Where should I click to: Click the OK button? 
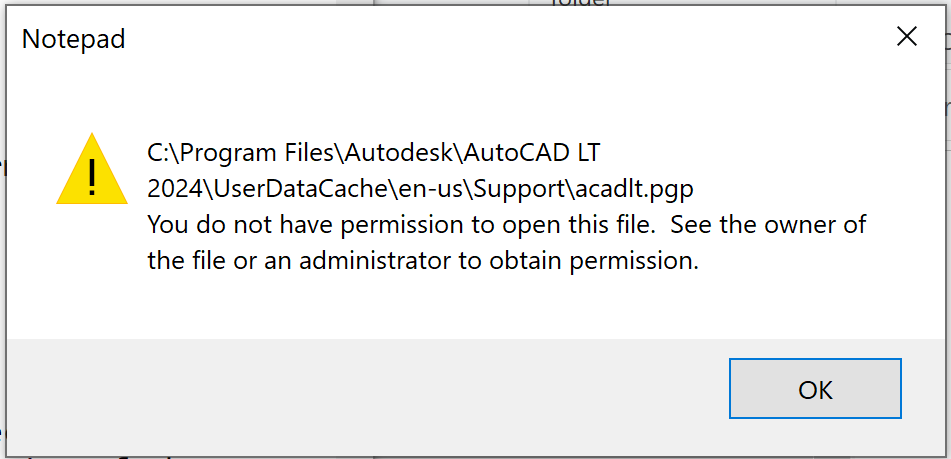tap(815, 389)
